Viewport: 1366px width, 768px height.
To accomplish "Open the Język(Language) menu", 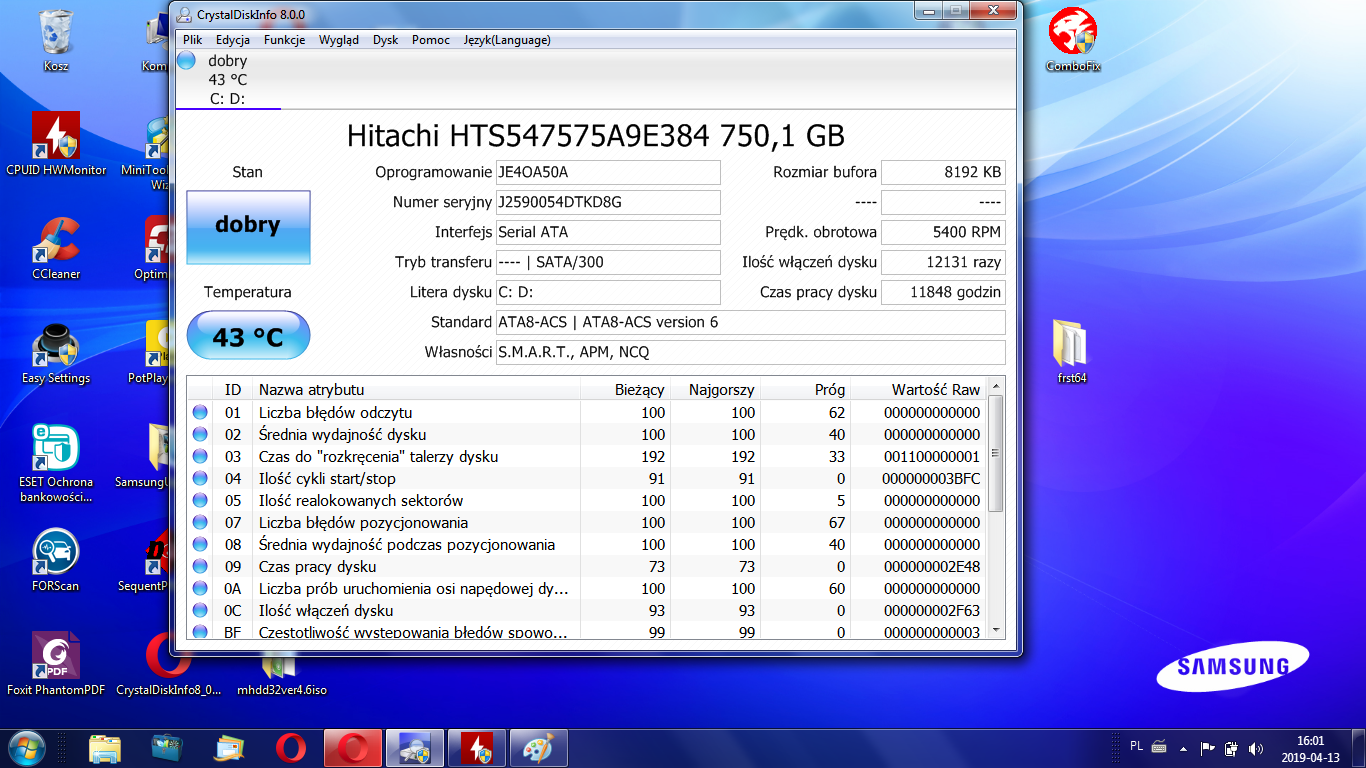I will (507, 40).
